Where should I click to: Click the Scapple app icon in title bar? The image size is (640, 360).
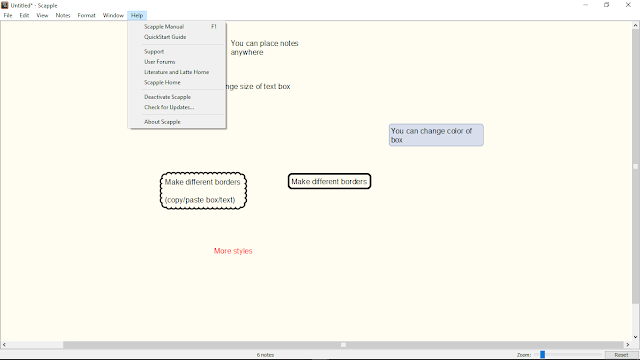click(4, 5)
